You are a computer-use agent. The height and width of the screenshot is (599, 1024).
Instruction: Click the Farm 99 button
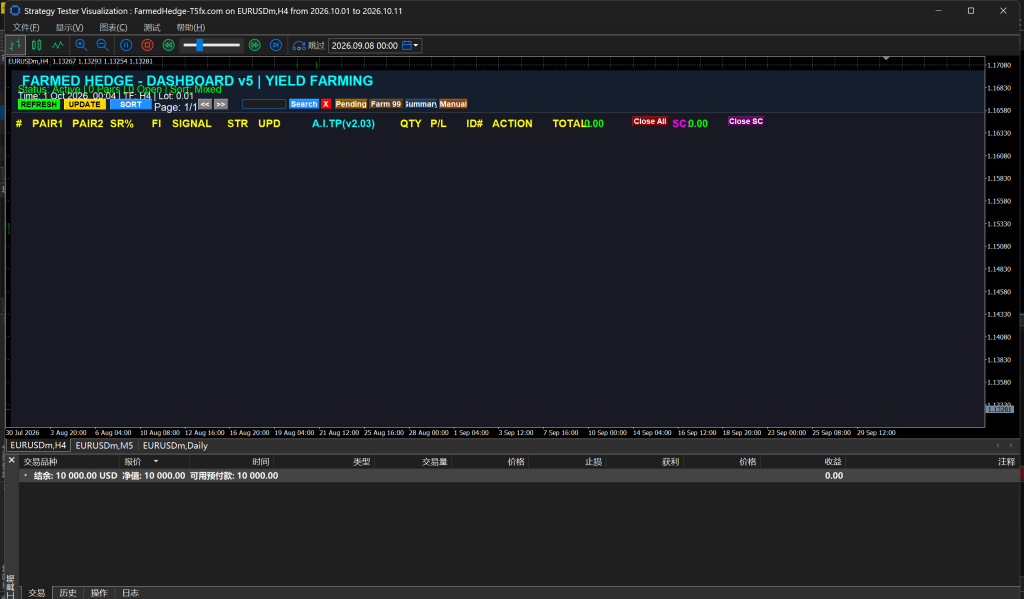[x=386, y=104]
